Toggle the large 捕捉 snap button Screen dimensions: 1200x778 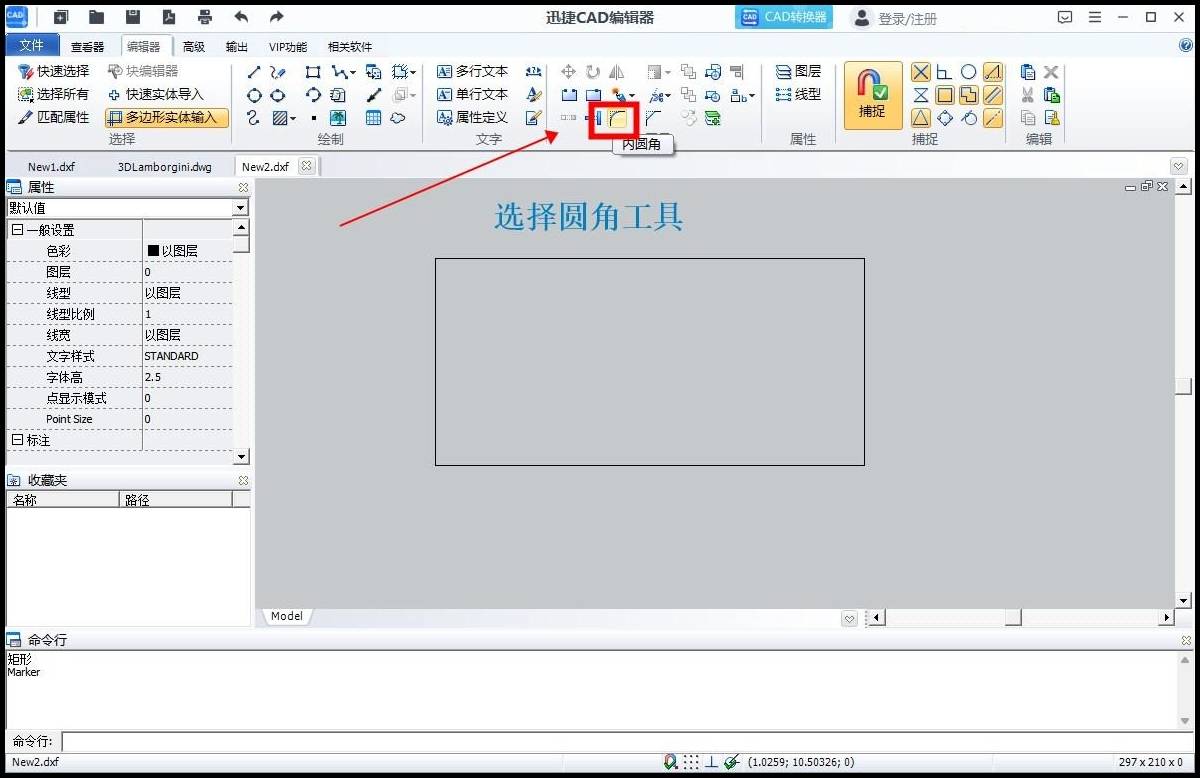872,95
